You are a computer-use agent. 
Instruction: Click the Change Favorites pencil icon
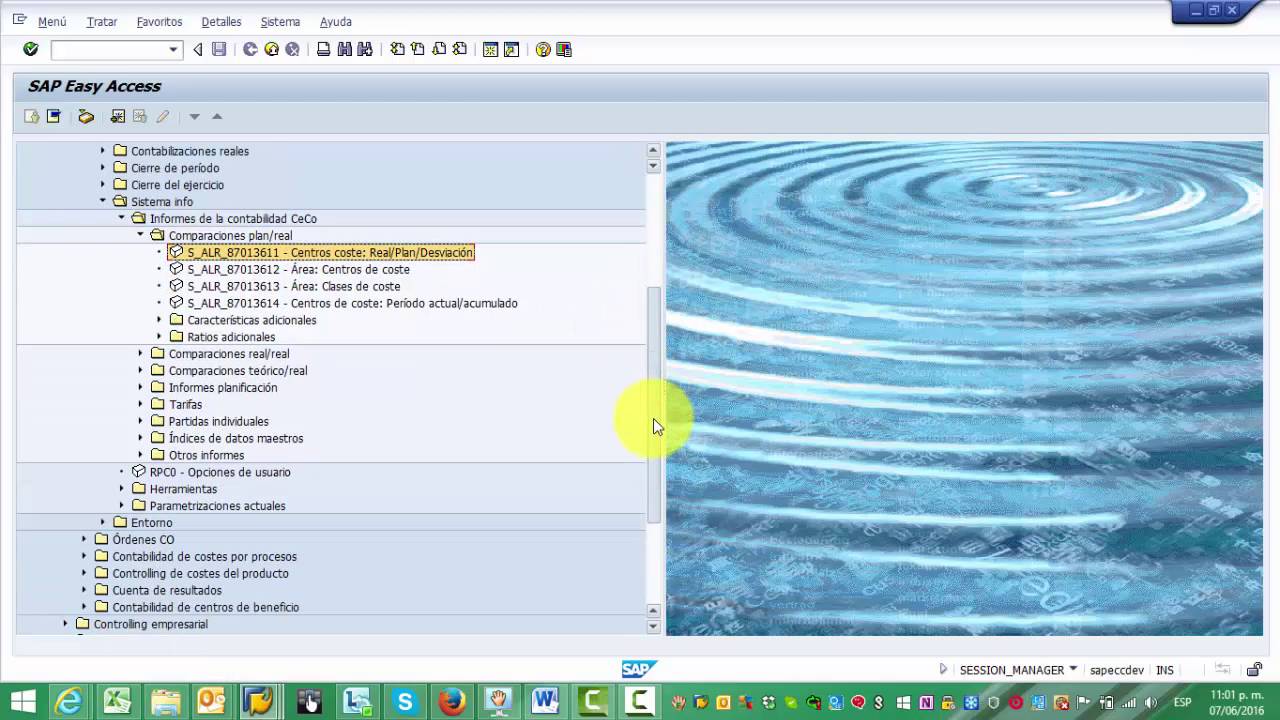point(162,117)
